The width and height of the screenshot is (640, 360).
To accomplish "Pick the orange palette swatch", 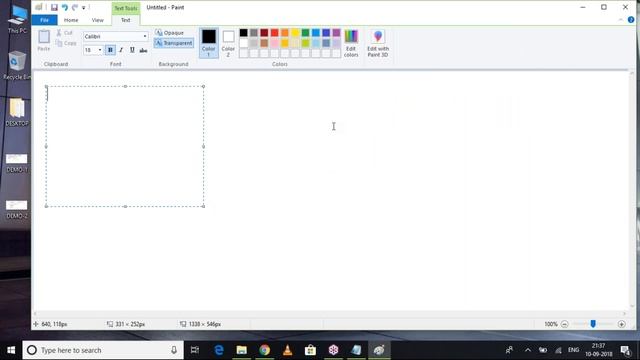I will pos(285,33).
